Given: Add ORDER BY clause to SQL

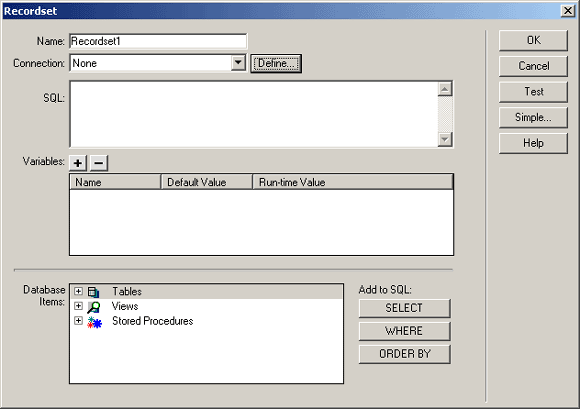Looking at the screenshot, I should pyautogui.click(x=404, y=354).
